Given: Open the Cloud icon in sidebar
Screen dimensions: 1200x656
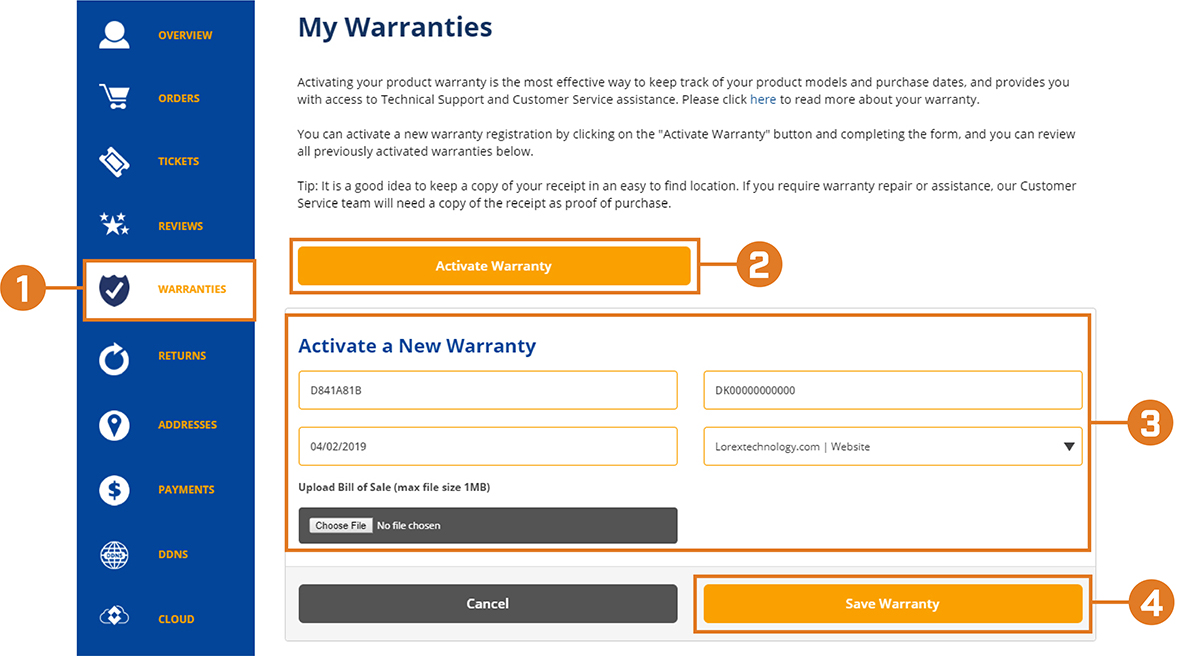Looking at the screenshot, I should 114,618.
